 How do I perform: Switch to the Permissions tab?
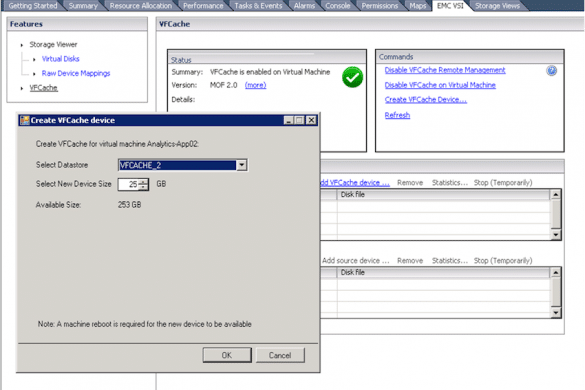click(379, 6)
